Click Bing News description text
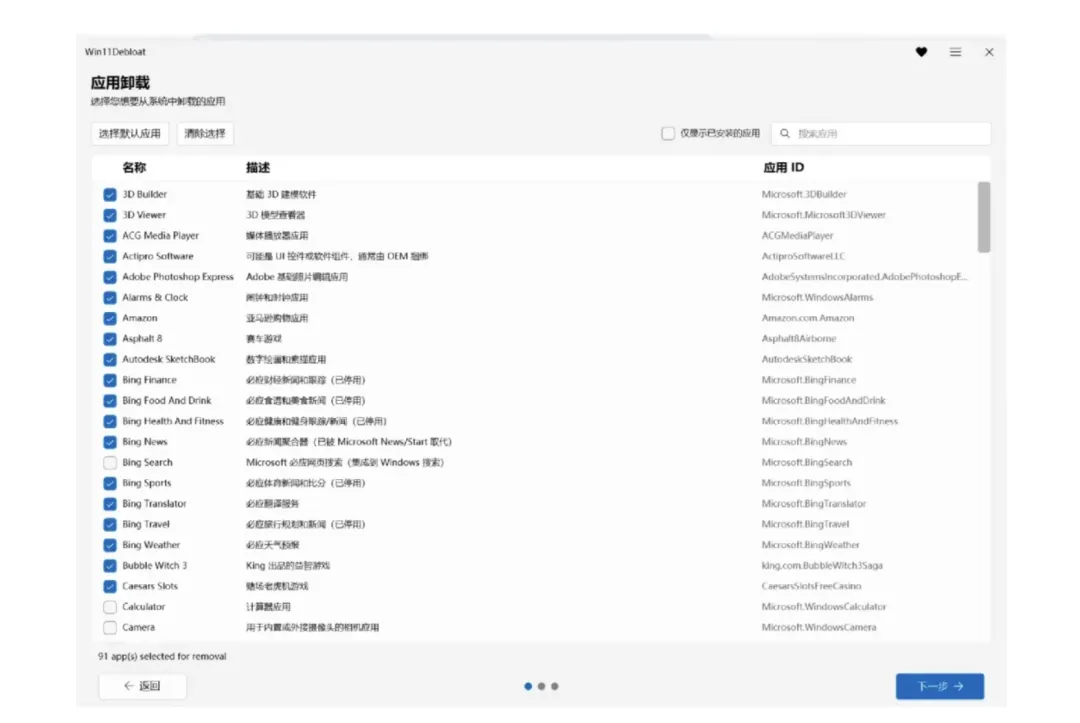The height and width of the screenshot is (723, 1080). 349,442
